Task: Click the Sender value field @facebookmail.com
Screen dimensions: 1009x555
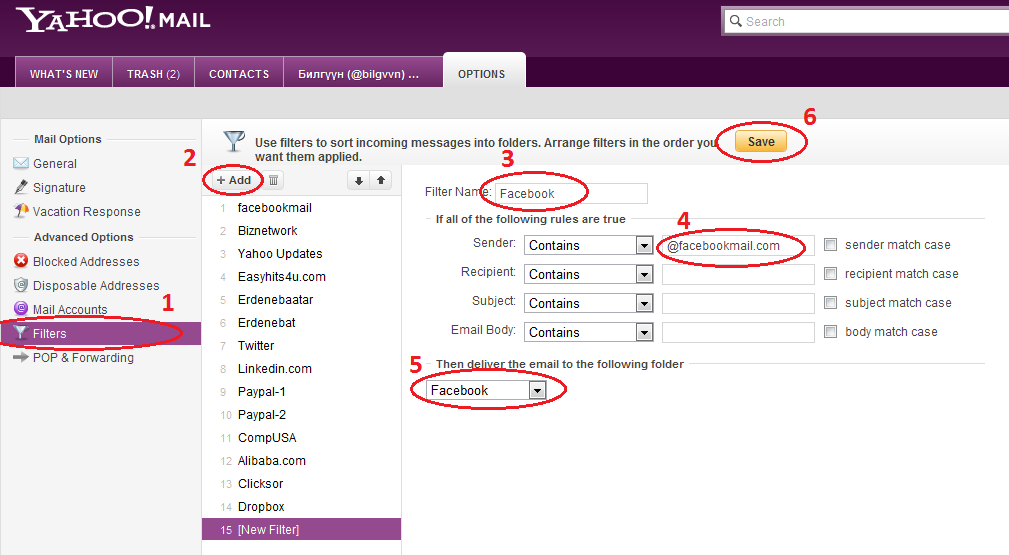Action: [x=738, y=245]
